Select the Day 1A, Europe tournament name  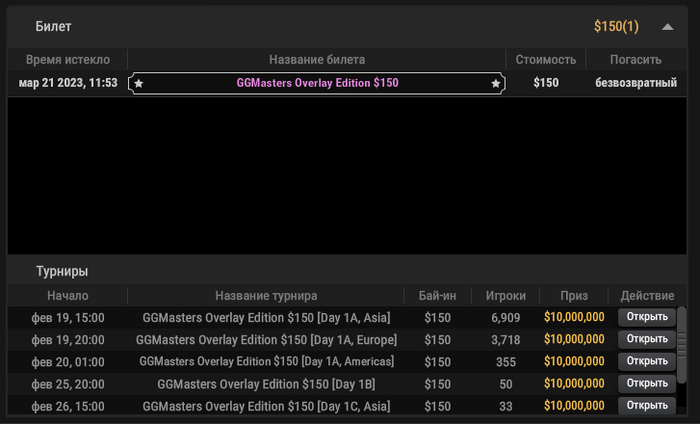(x=266, y=340)
